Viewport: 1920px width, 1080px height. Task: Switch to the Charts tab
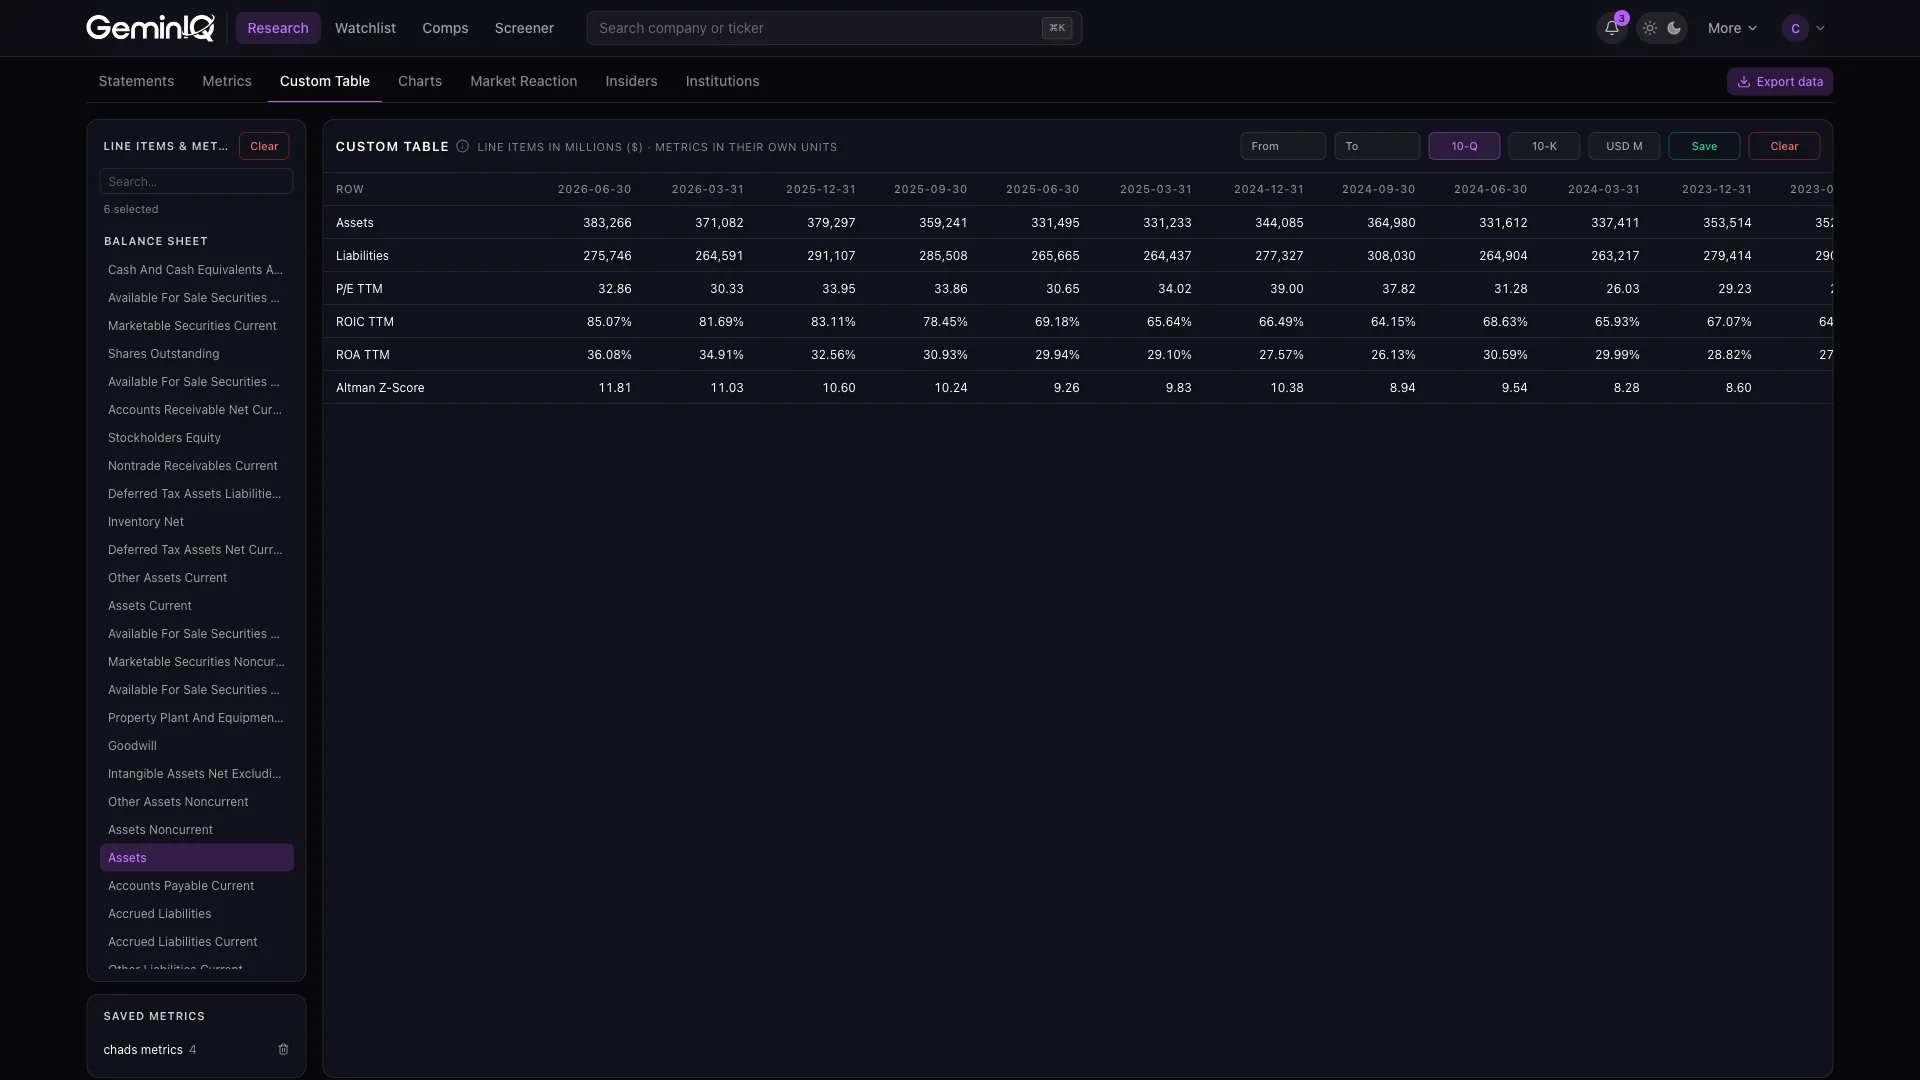(420, 81)
